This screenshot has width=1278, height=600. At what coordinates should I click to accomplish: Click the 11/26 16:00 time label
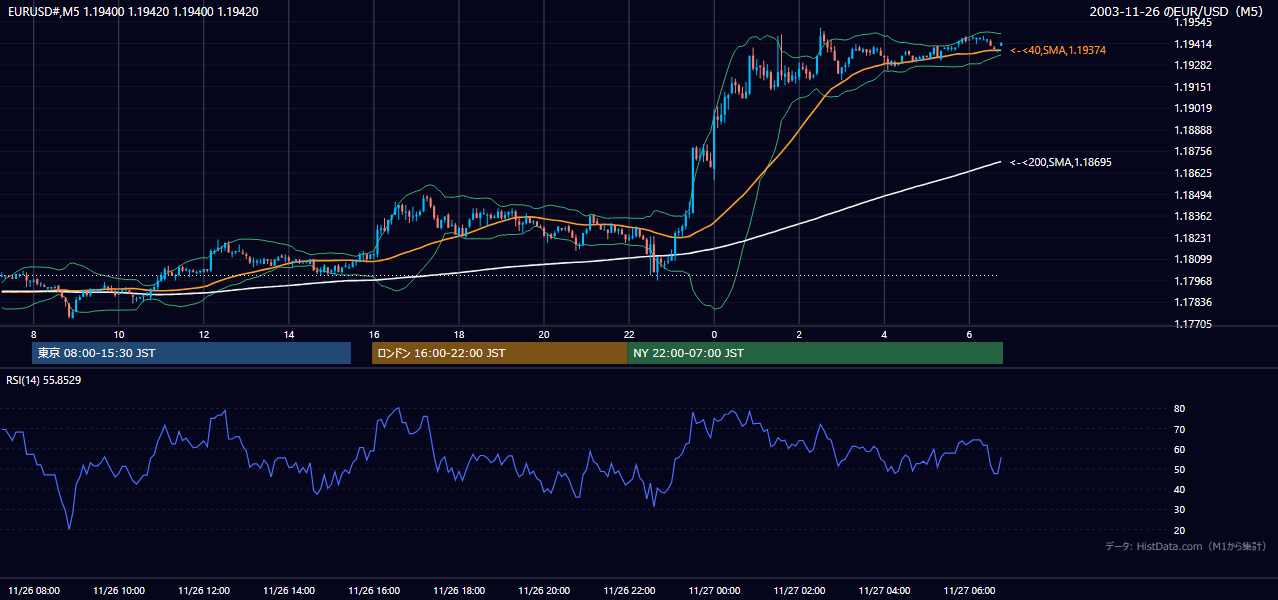tap(374, 591)
